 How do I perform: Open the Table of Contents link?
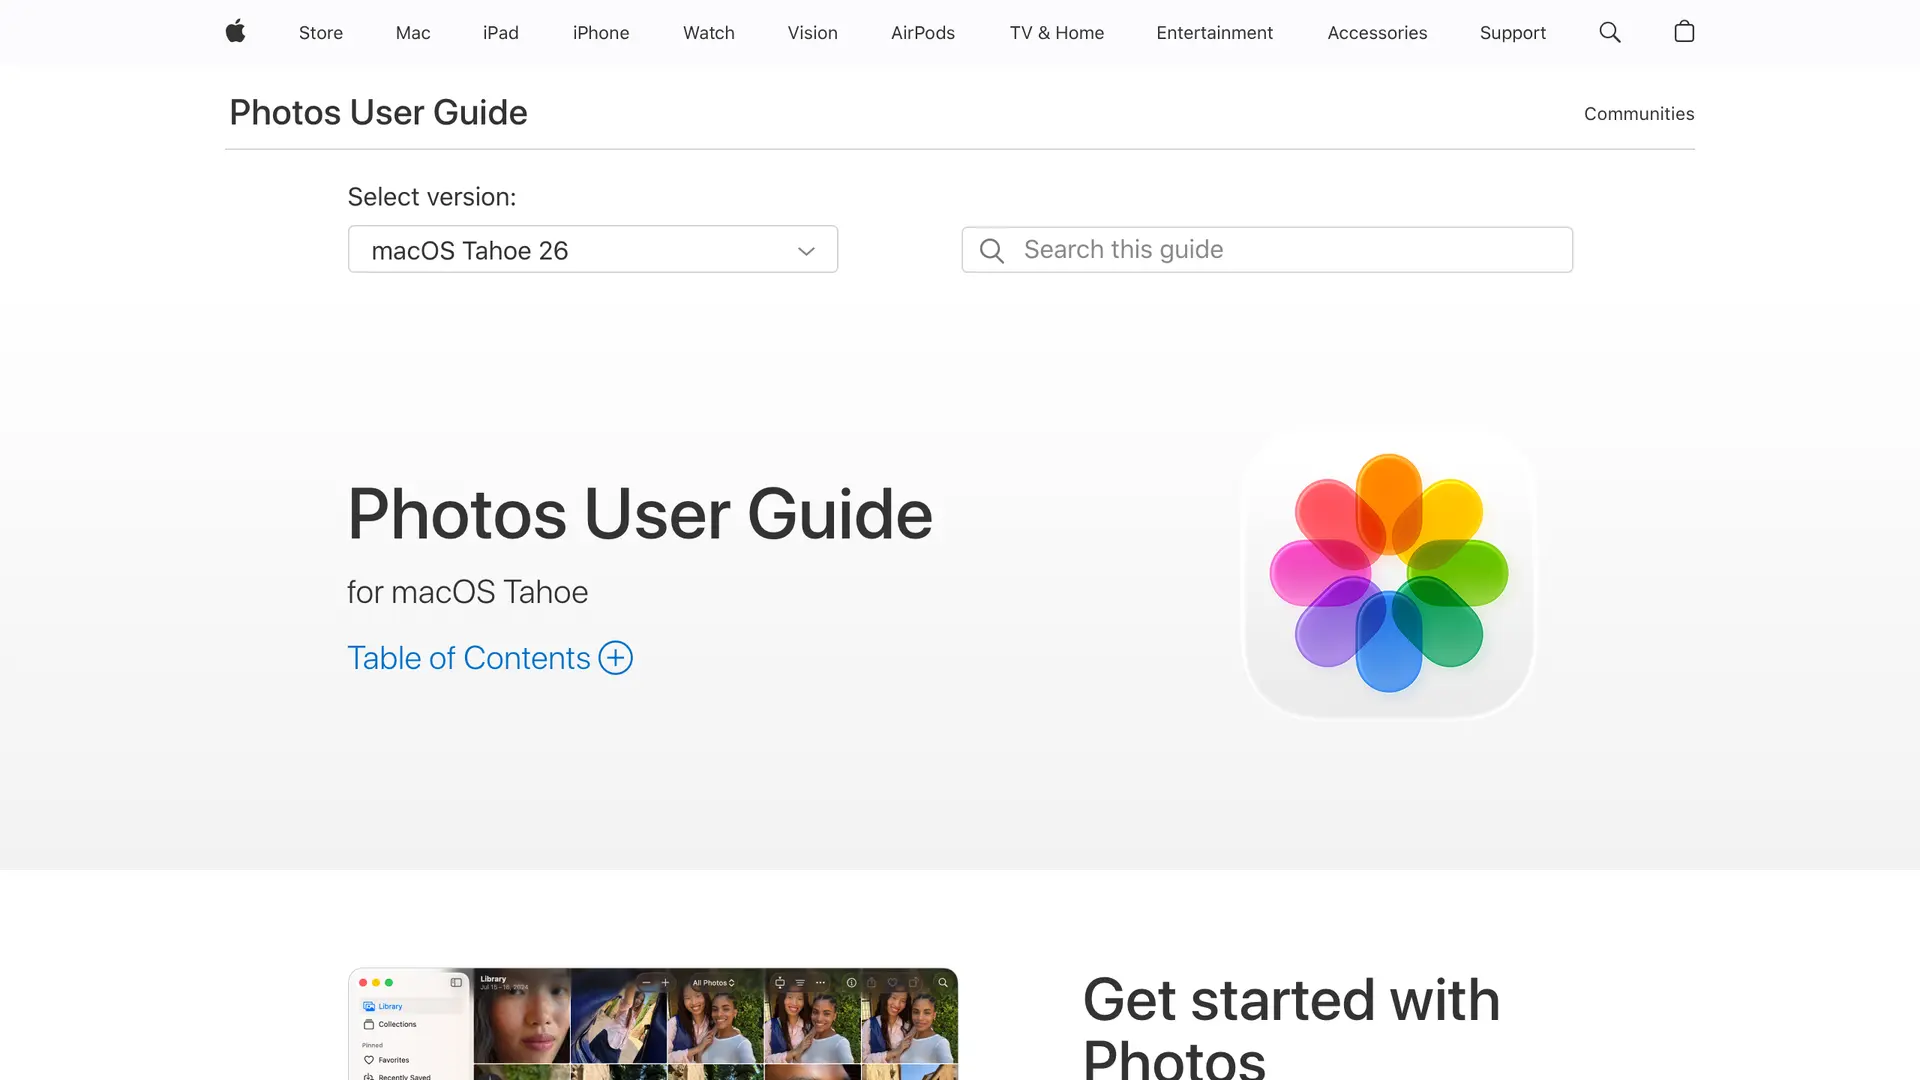[x=469, y=658]
